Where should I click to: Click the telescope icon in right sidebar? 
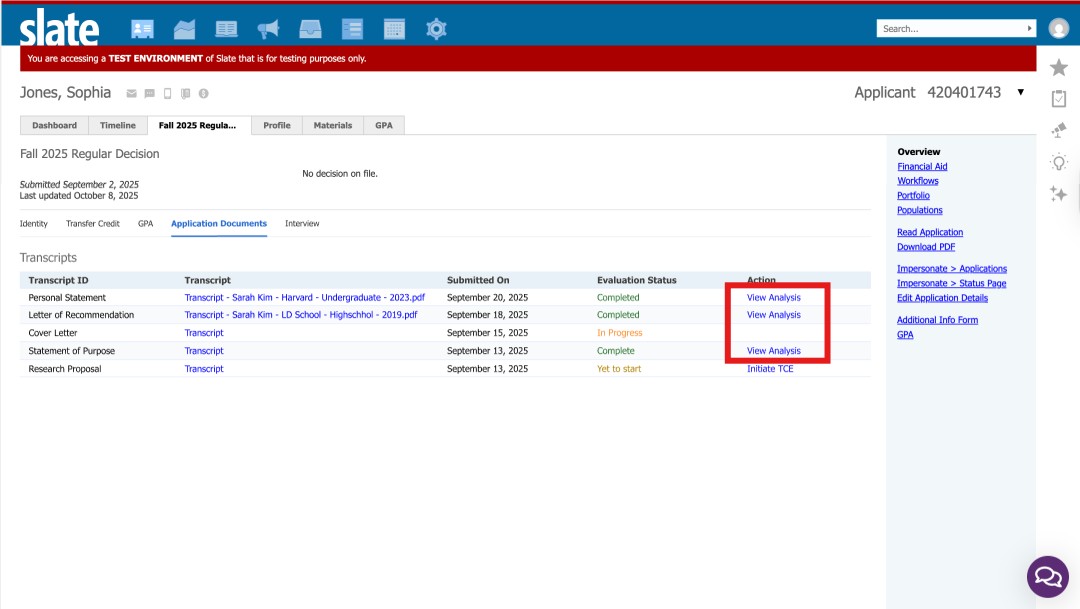(1058, 130)
